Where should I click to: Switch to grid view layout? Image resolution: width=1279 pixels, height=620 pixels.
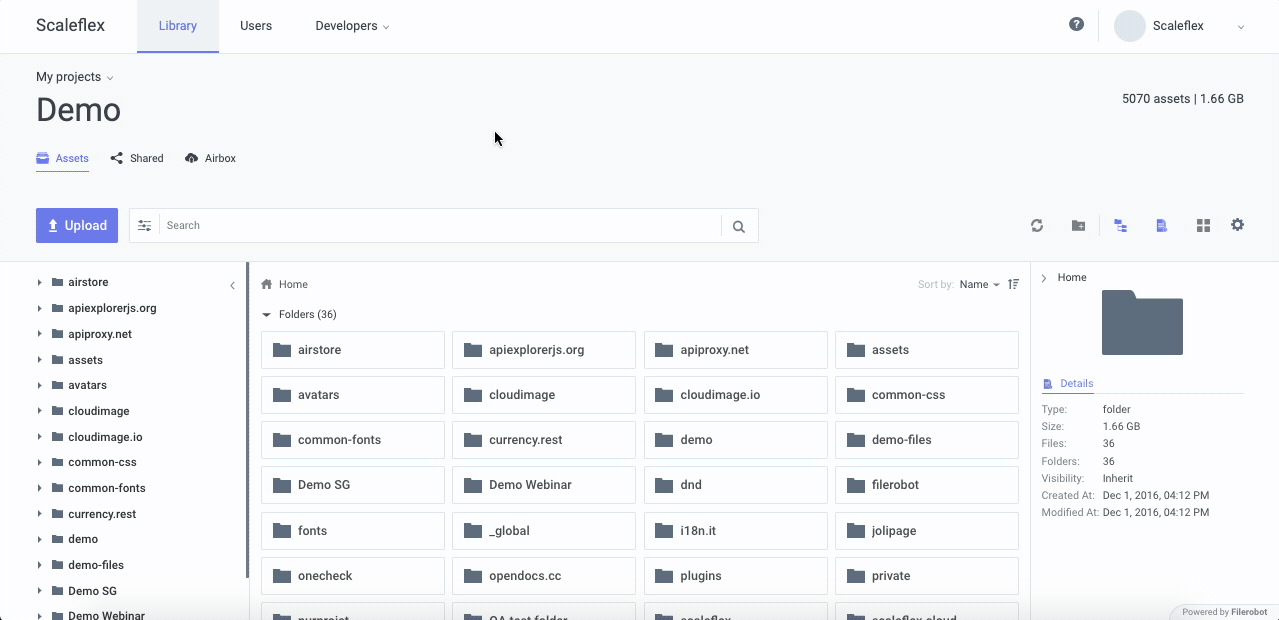tap(1203, 226)
